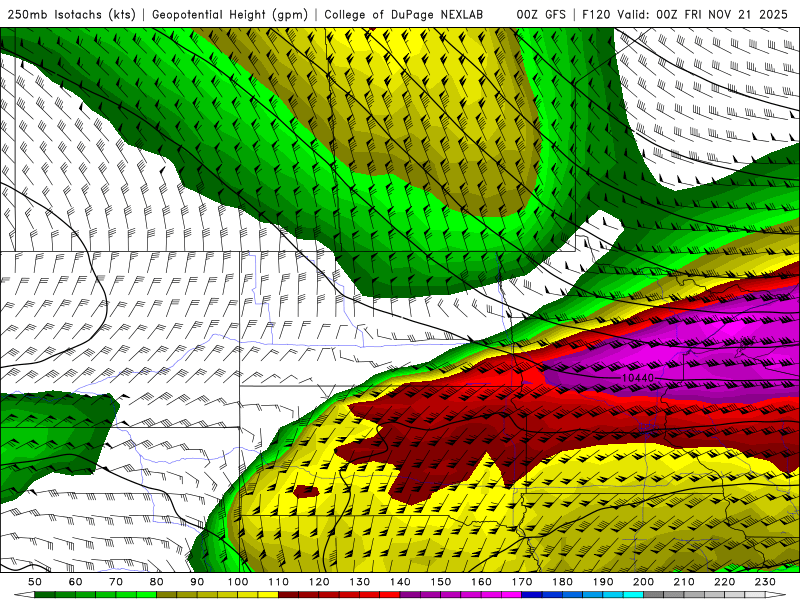Click the first dark red color bar segment after 110

click(x=288, y=595)
